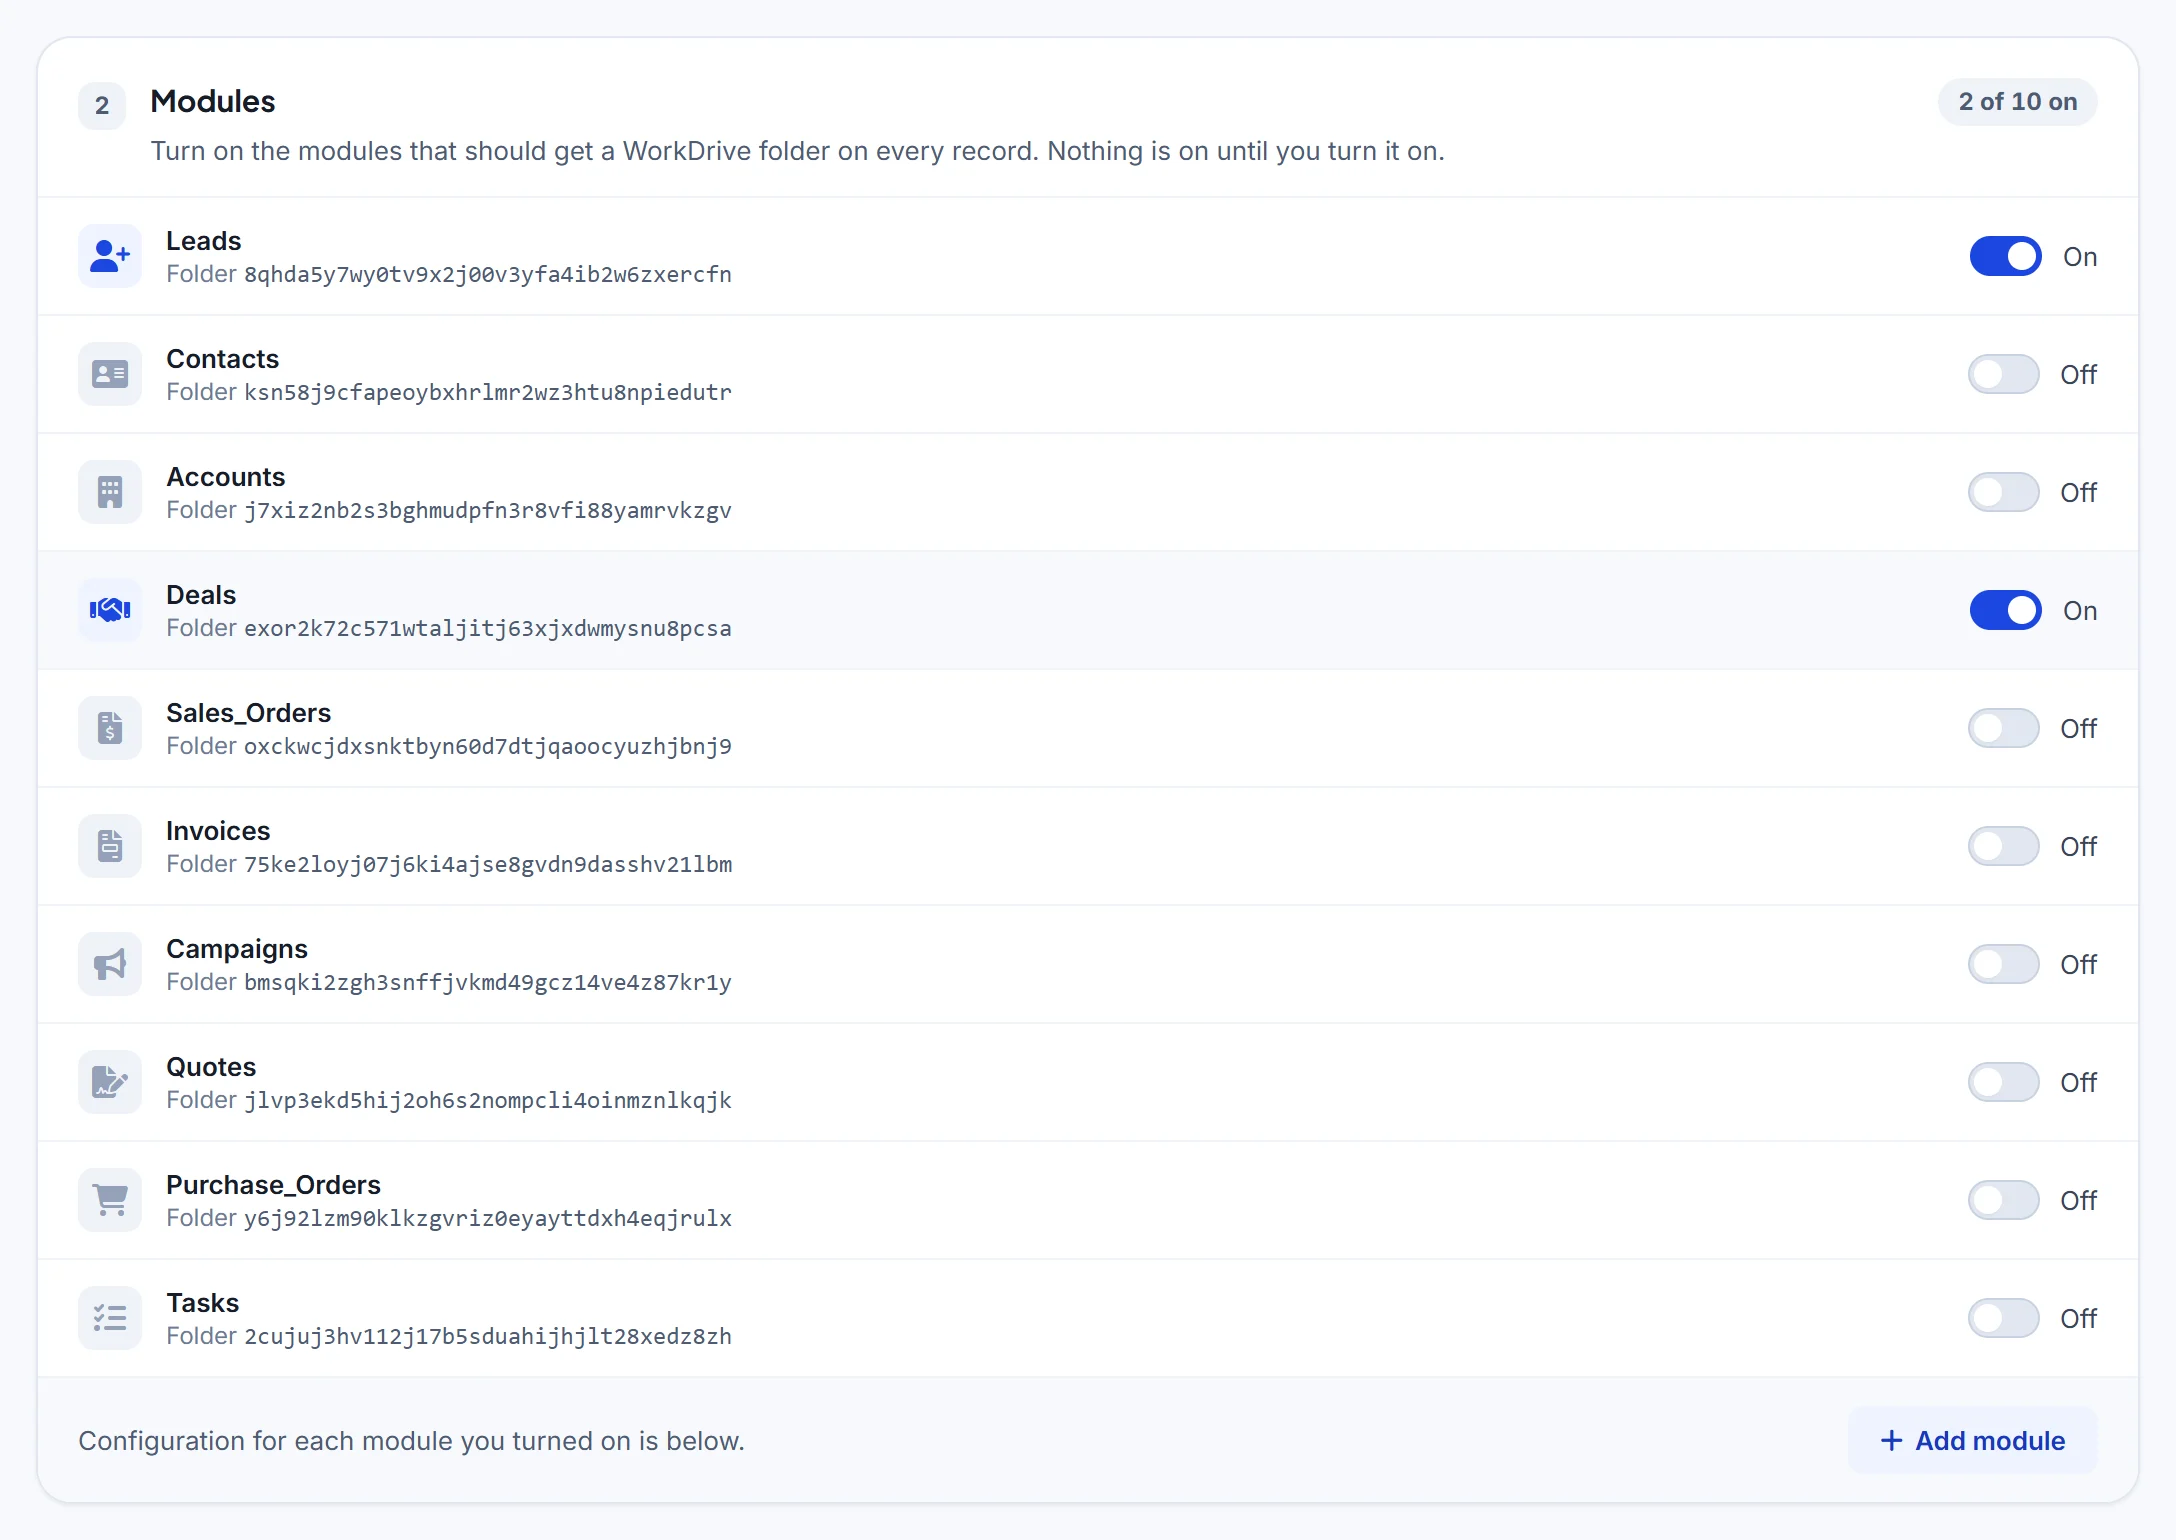
Task: Click the Purchase_Orders shopping cart icon
Action: (x=110, y=1200)
